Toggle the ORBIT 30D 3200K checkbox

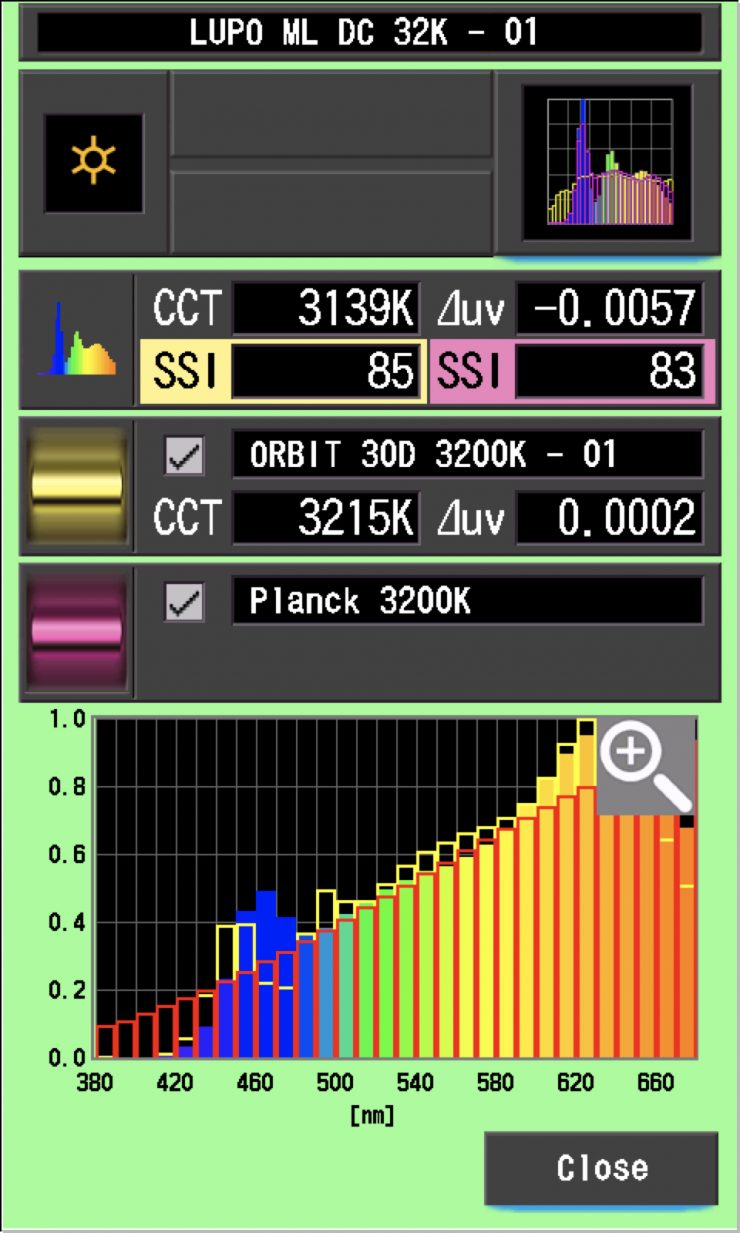(x=185, y=457)
